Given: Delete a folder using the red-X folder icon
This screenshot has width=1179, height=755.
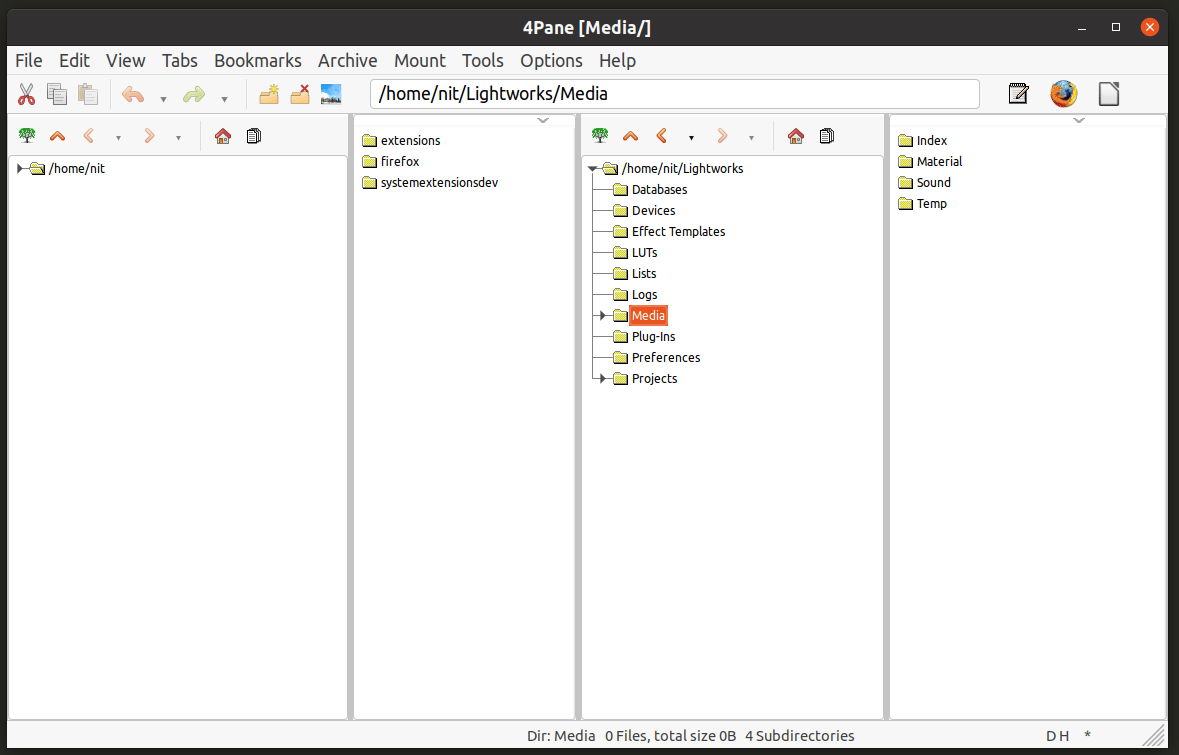Looking at the screenshot, I should [x=300, y=94].
